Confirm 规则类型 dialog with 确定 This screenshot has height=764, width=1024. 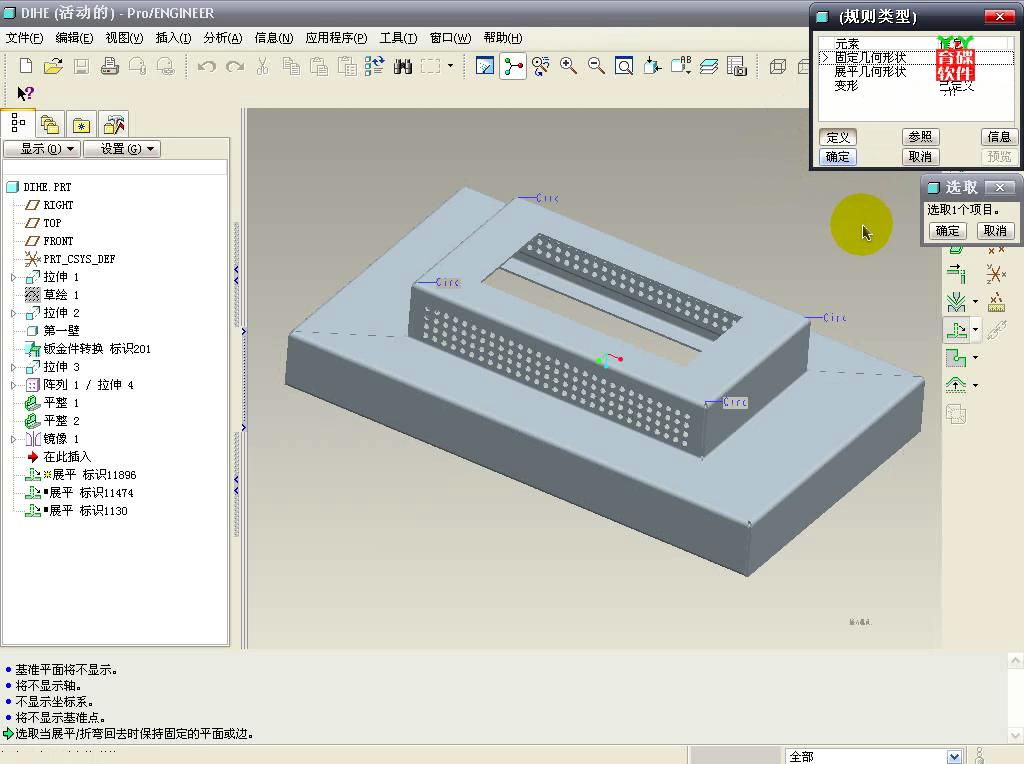coord(838,157)
